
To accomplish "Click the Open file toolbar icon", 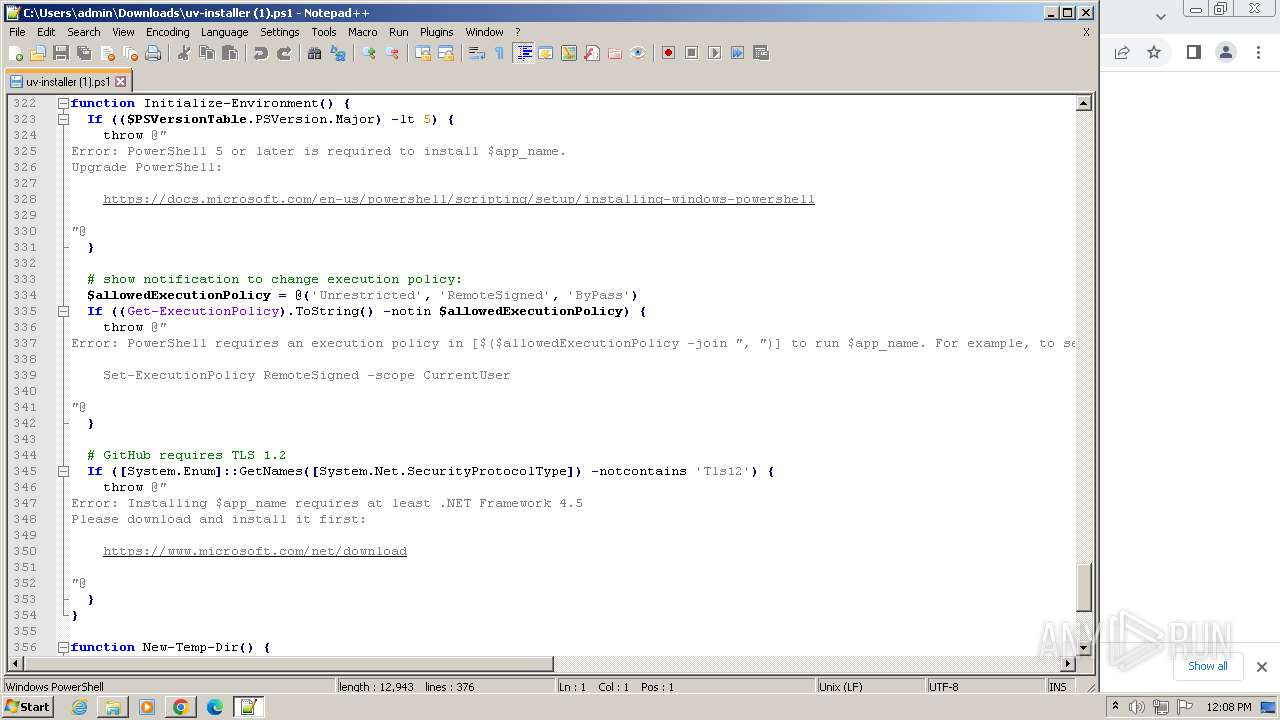I will pos(38,53).
